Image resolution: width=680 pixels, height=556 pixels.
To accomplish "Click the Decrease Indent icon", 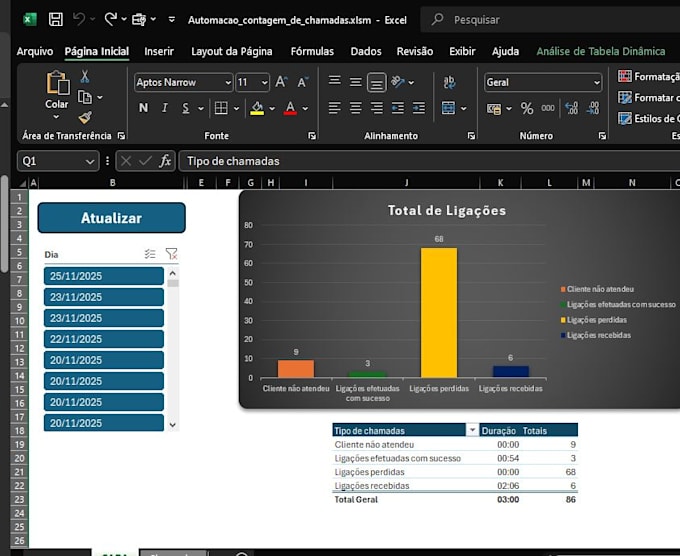I will (398, 108).
